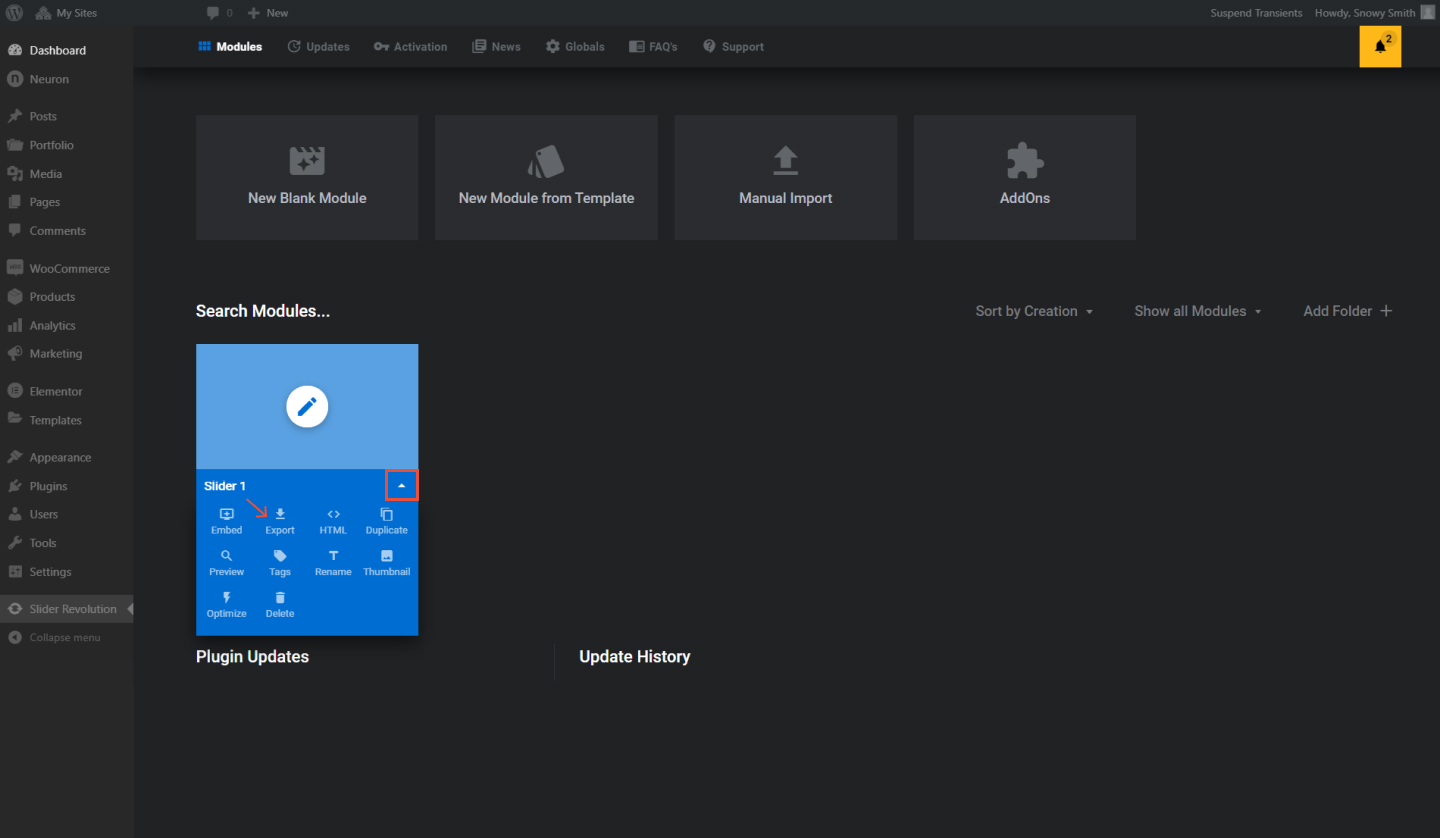Viewport: 1440px width, 838px height.
Task: Click the Manual Import tile
Action: click(x=786, y=177)
